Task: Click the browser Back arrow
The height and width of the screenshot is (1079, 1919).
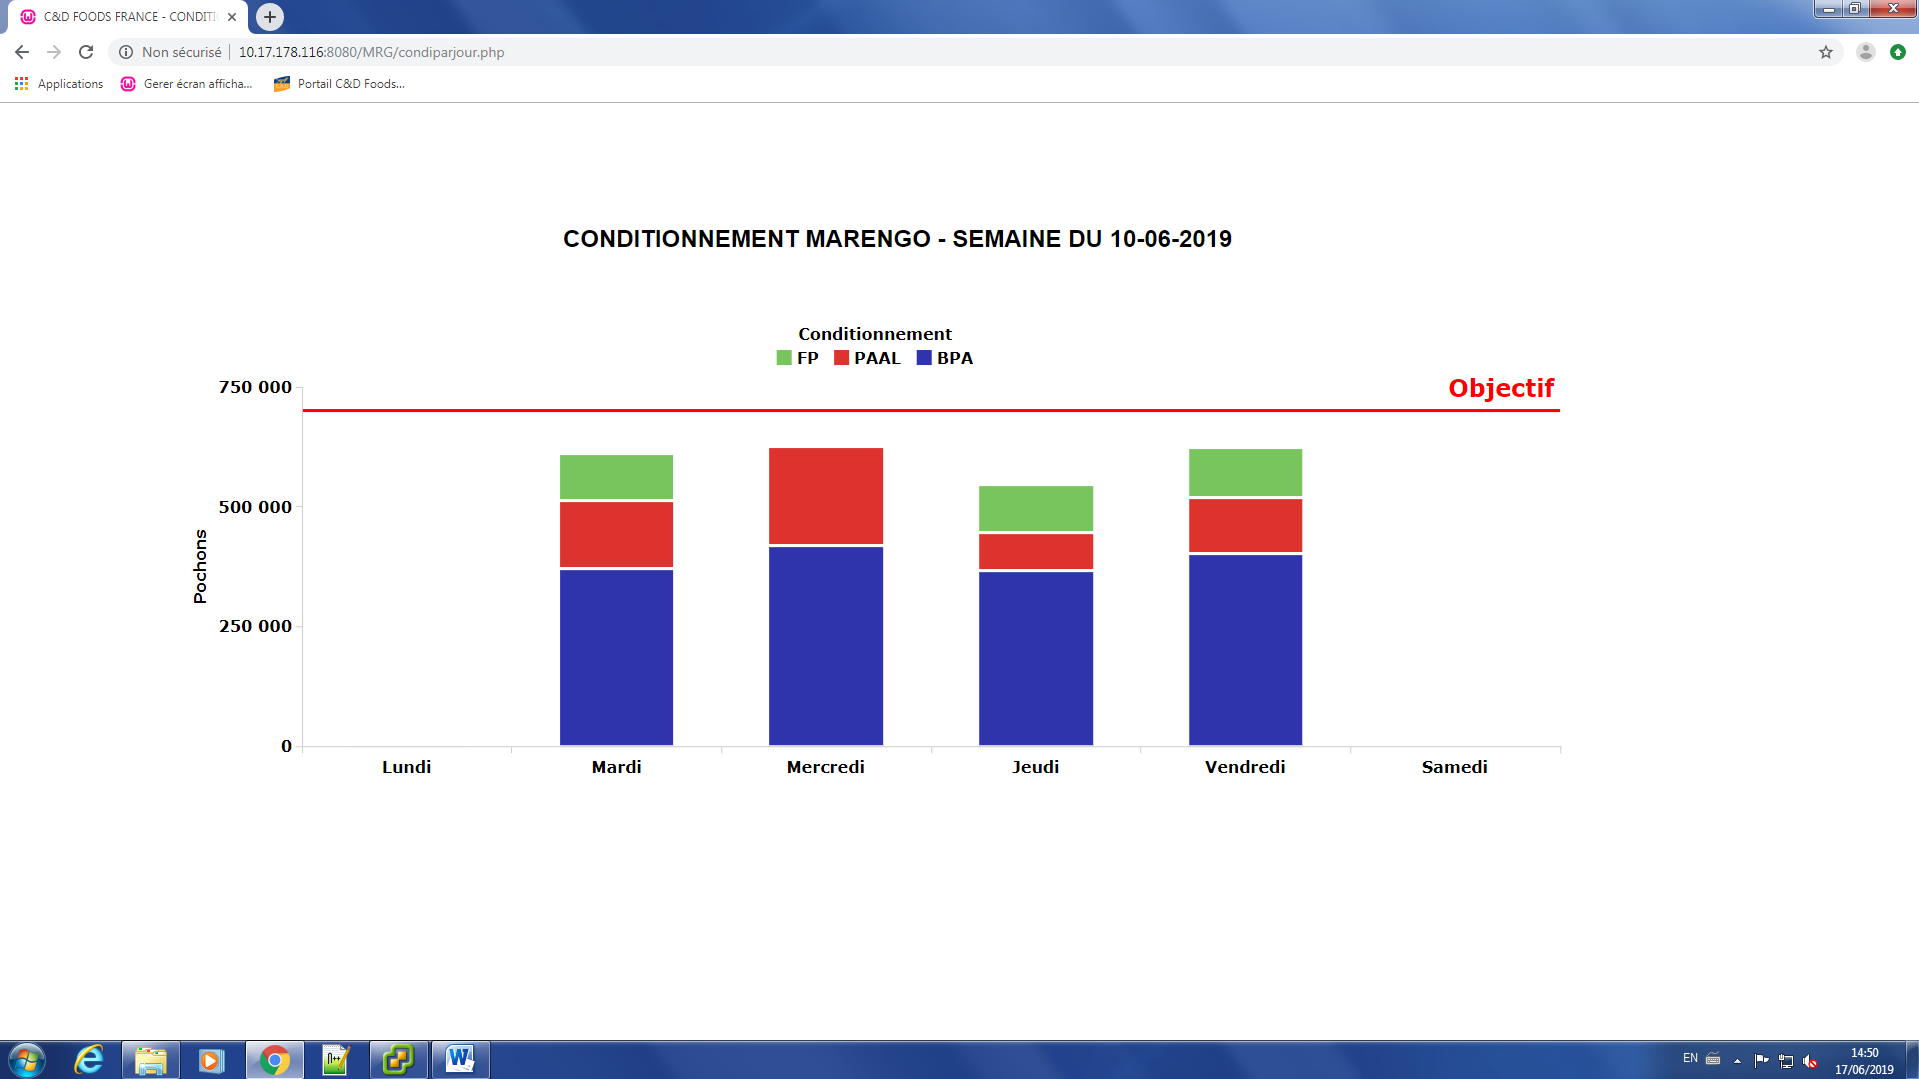Action: [22, 52]
